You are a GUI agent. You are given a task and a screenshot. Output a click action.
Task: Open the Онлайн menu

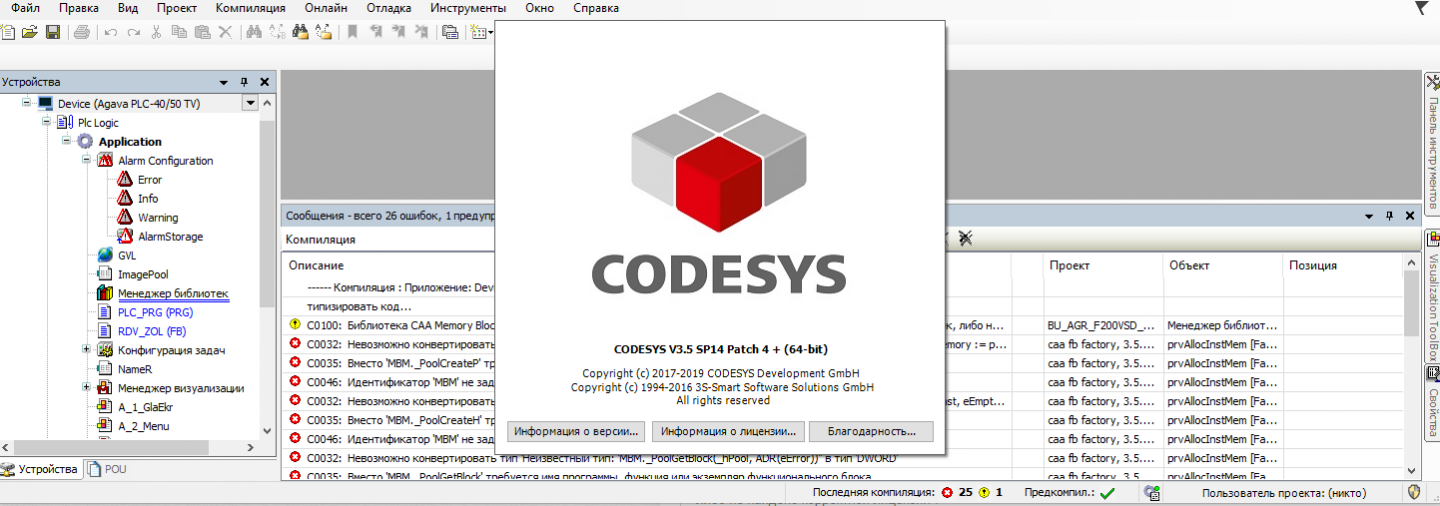[x=326, y=8]
